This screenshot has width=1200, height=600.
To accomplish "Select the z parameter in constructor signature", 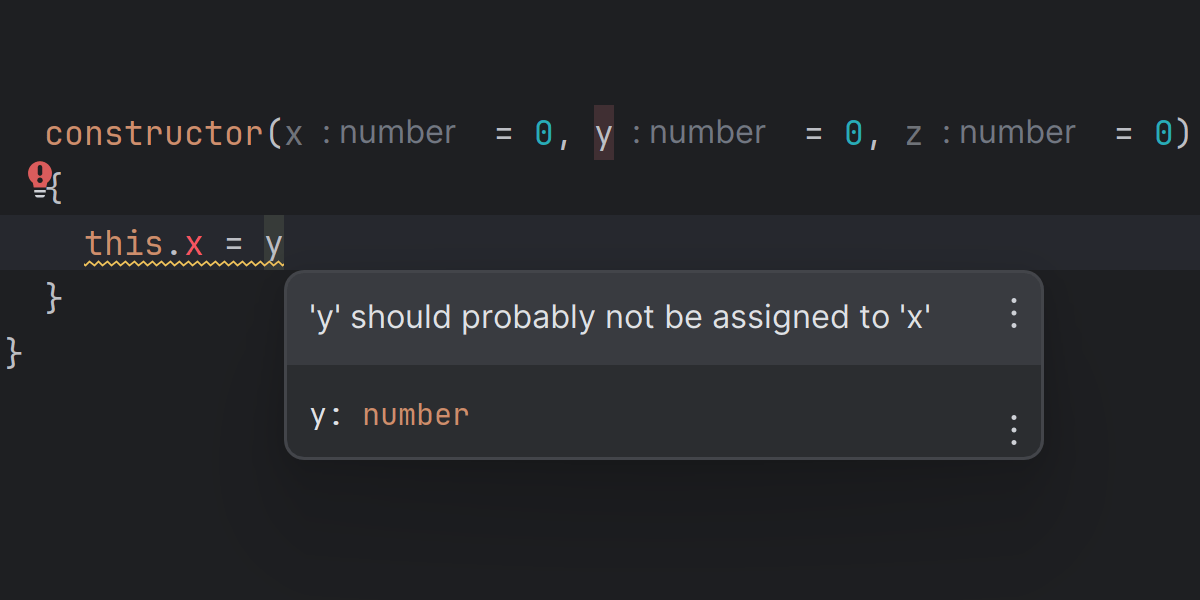I will click(913, 133).
